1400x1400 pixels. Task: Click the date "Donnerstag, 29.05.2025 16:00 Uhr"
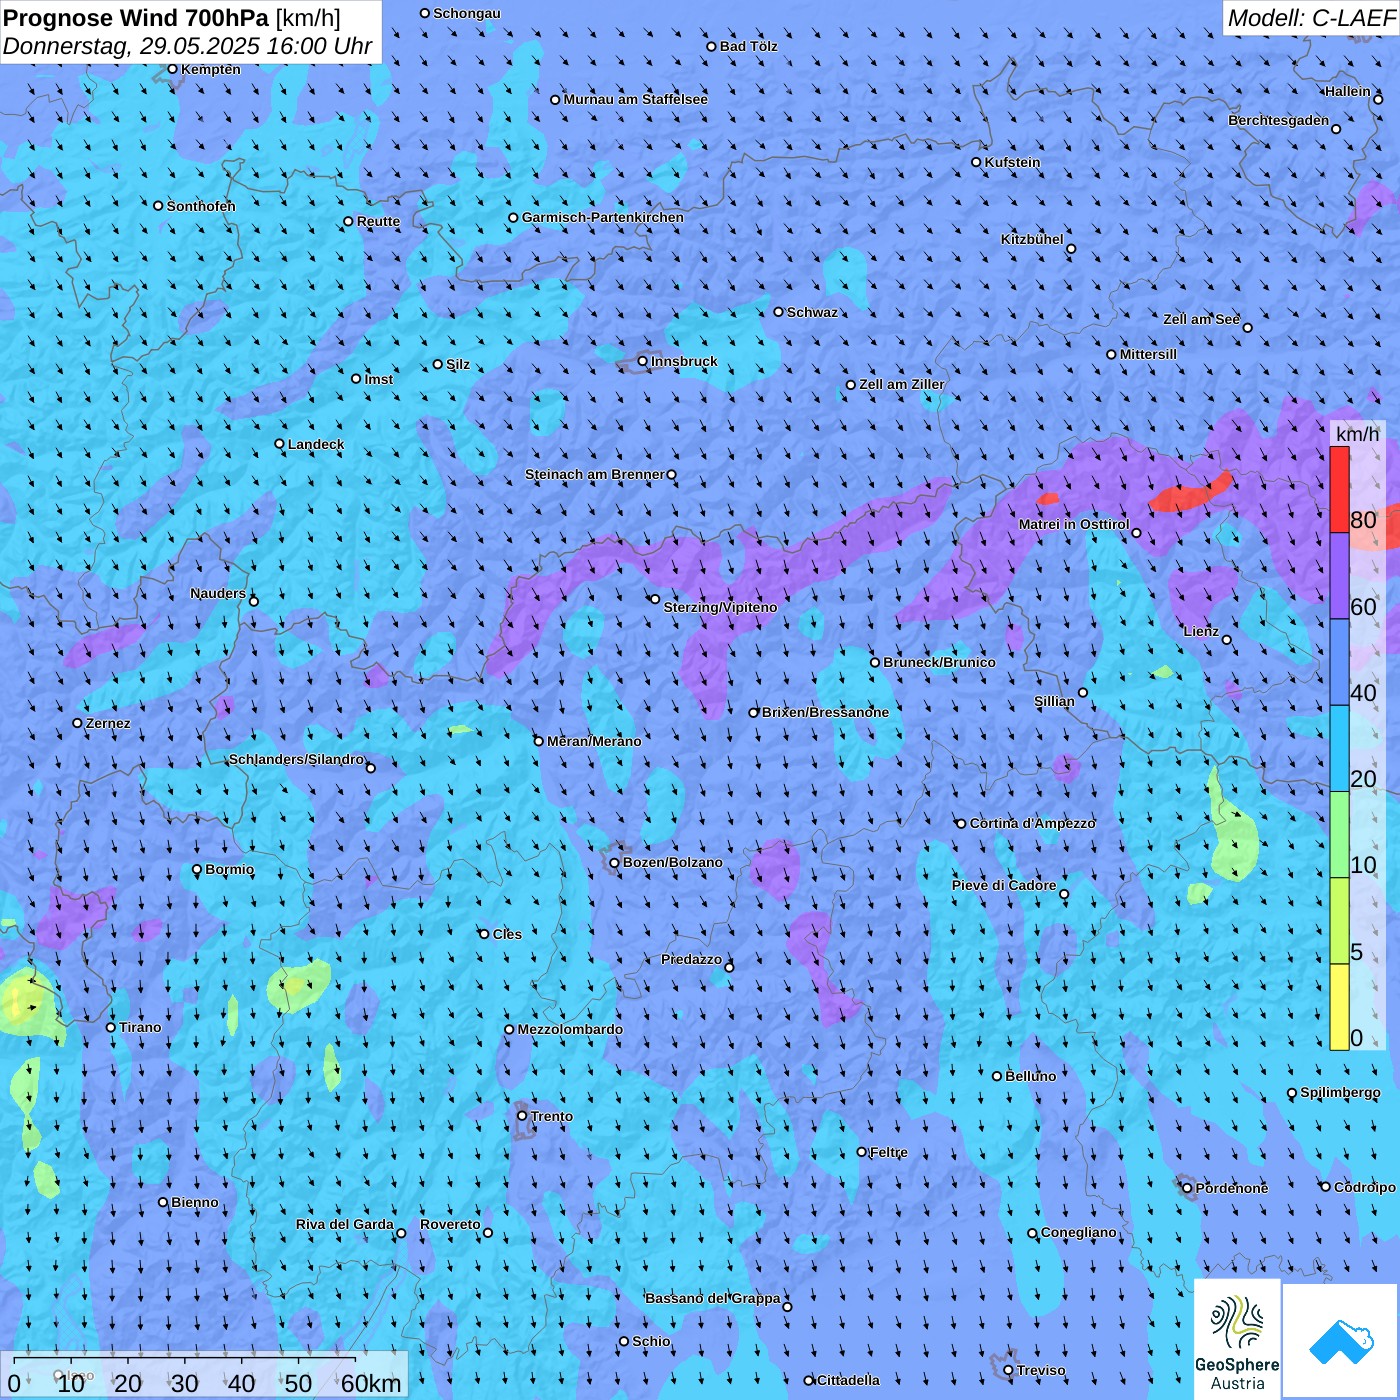click(188, 46)
